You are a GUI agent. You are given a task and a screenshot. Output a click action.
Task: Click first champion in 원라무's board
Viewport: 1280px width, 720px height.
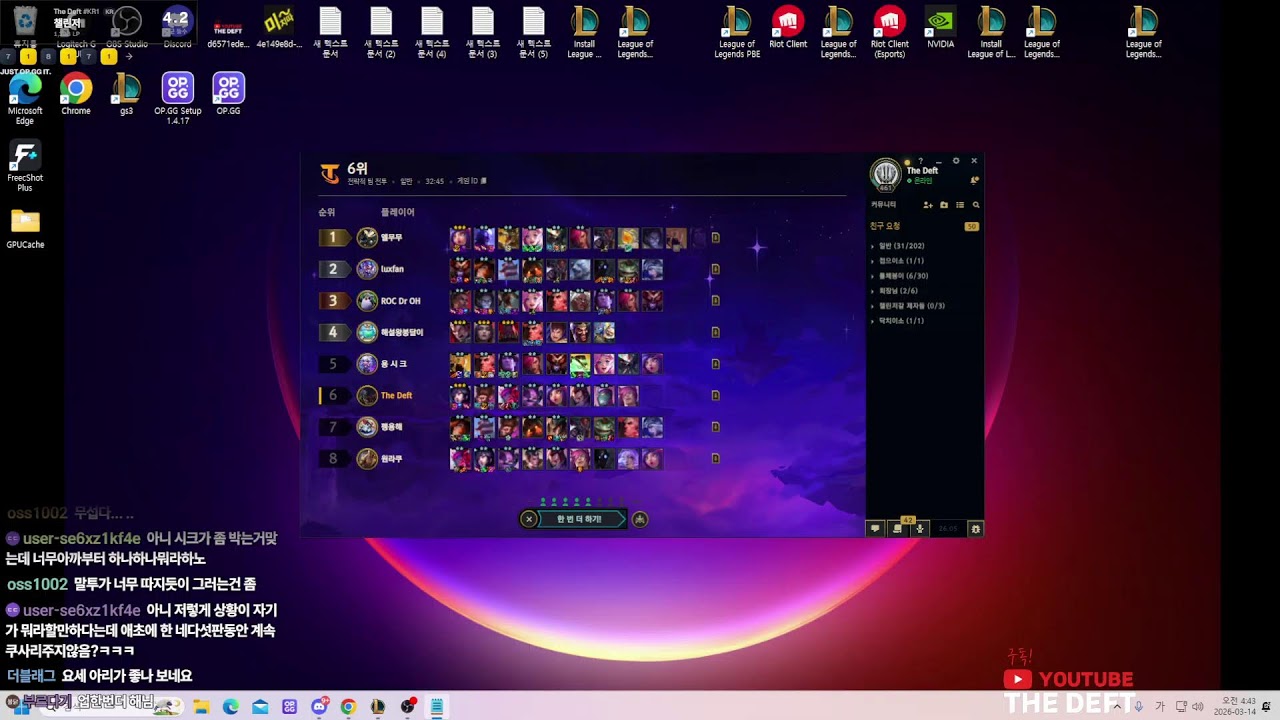click(x=460, y=459)
